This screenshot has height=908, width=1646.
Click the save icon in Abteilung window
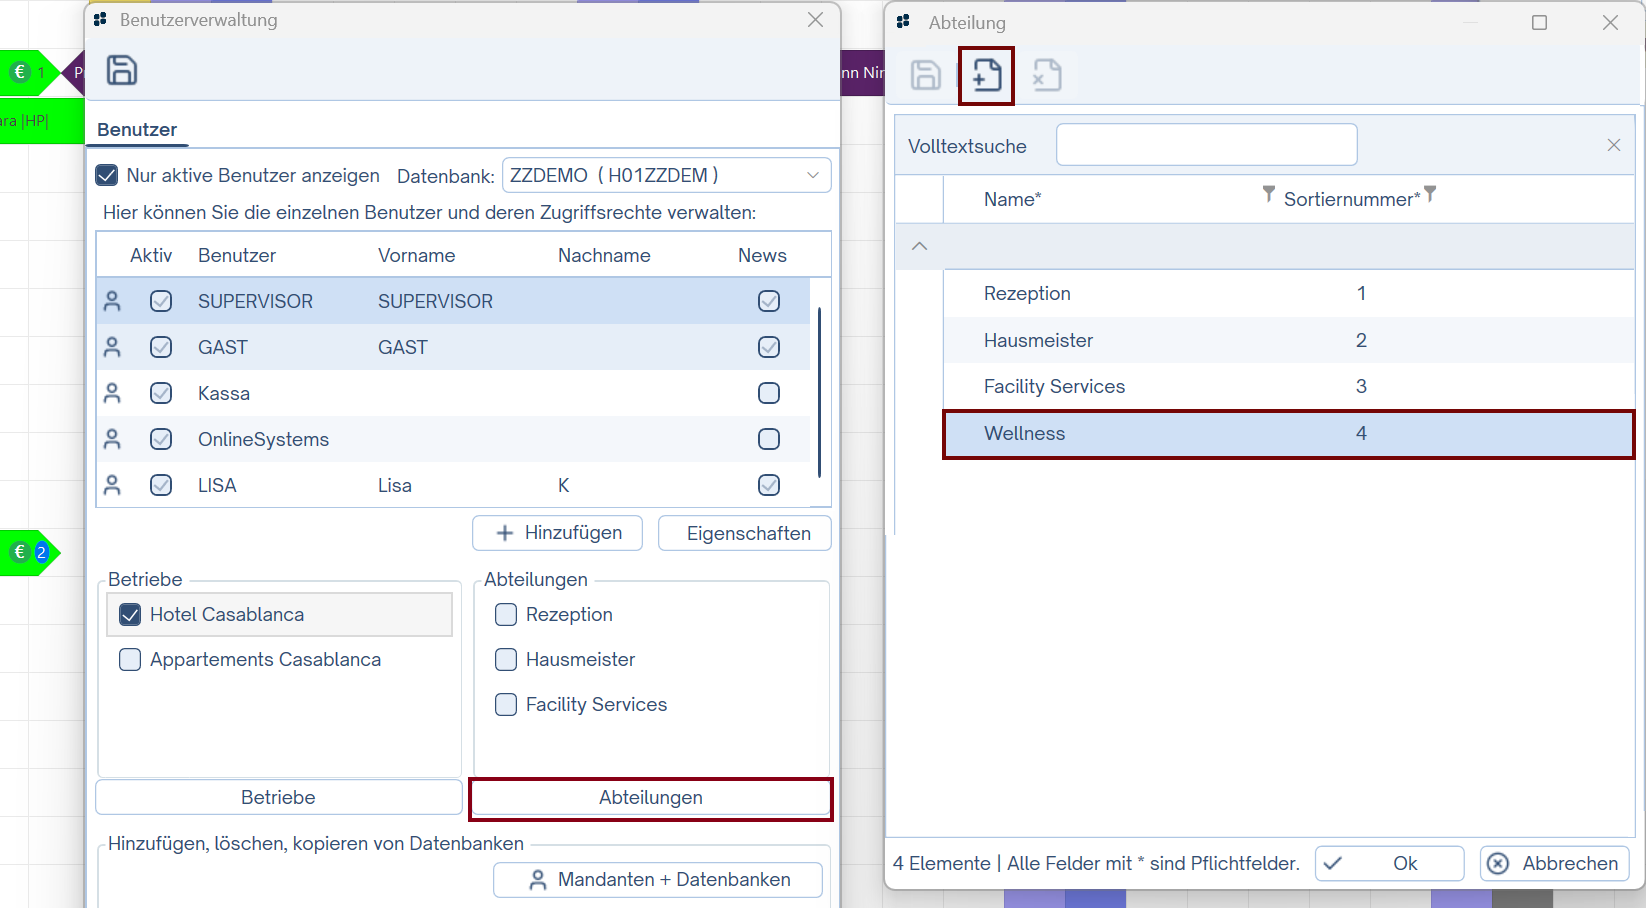click(925, 76)
